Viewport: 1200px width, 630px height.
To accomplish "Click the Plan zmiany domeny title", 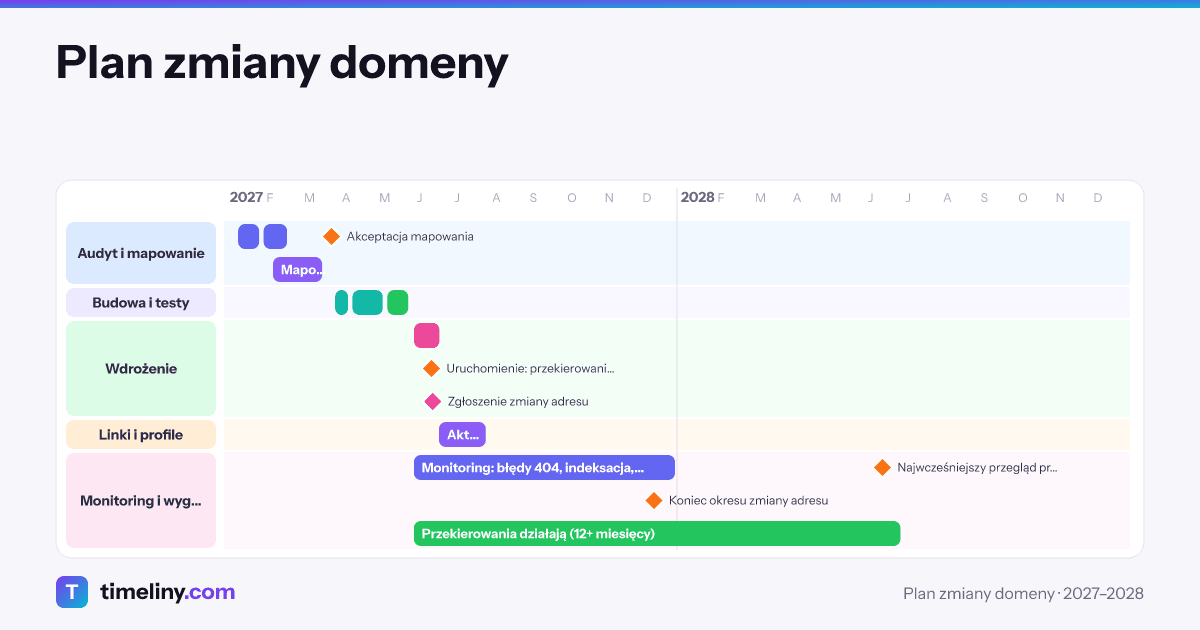I will click(282, 62).
